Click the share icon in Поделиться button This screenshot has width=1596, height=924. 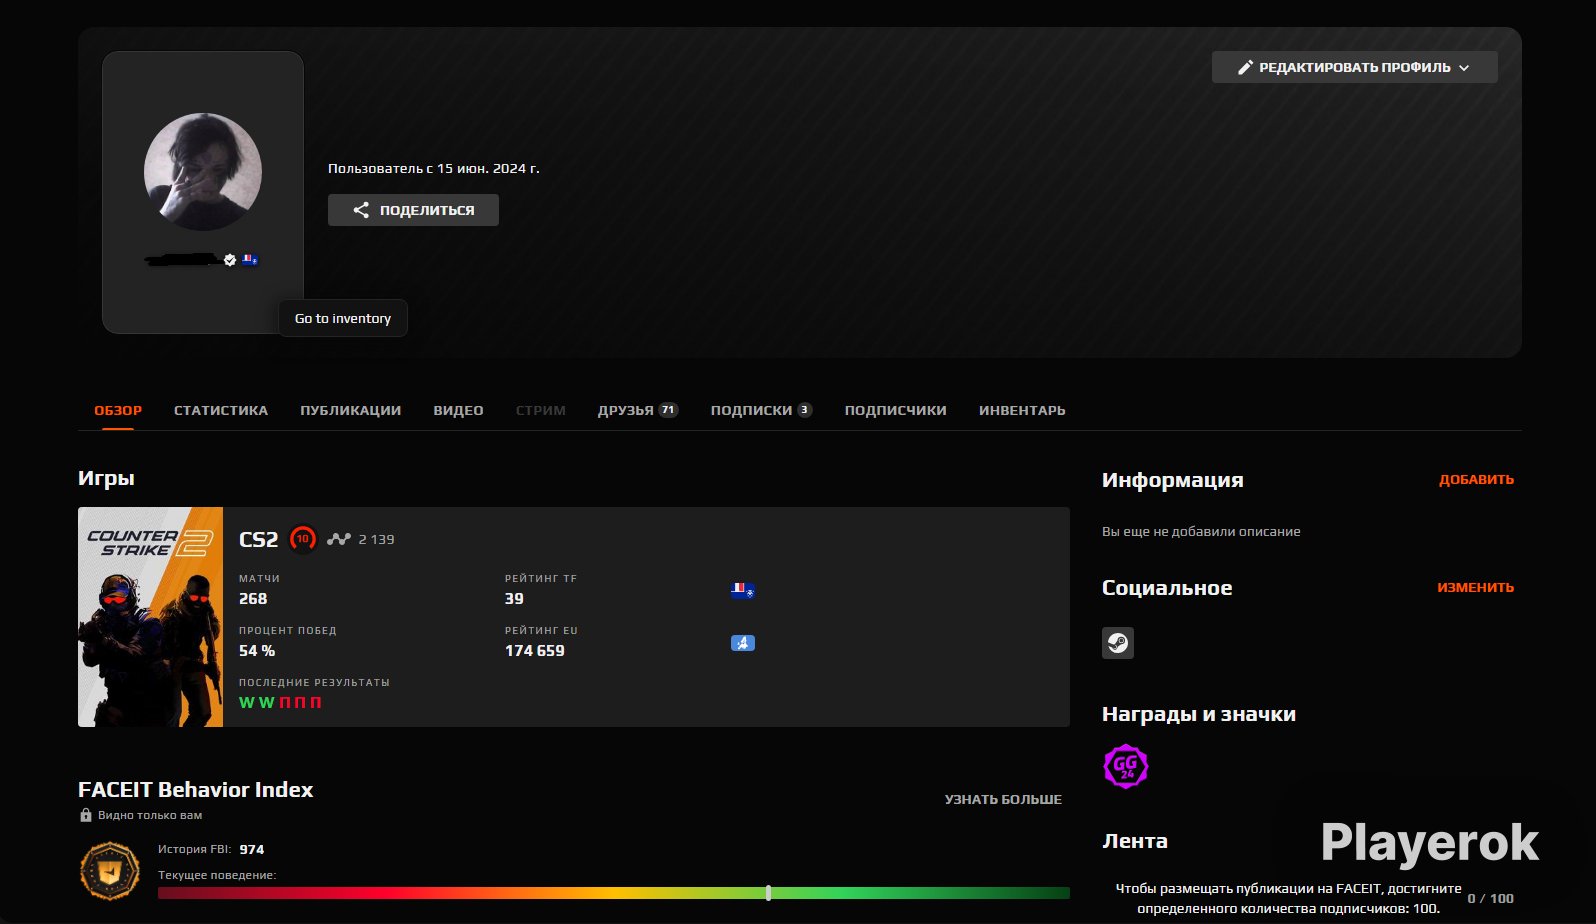click(361, 210)
